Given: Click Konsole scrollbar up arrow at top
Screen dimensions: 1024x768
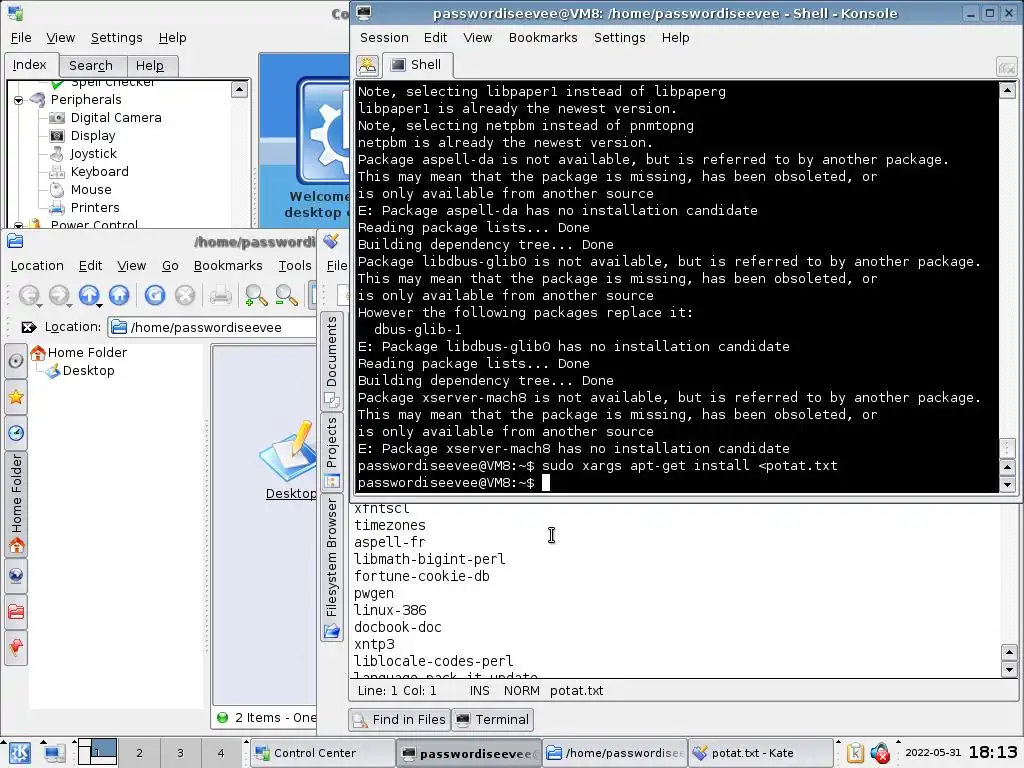Looking at the screenshot, I should coord(1007,91).
